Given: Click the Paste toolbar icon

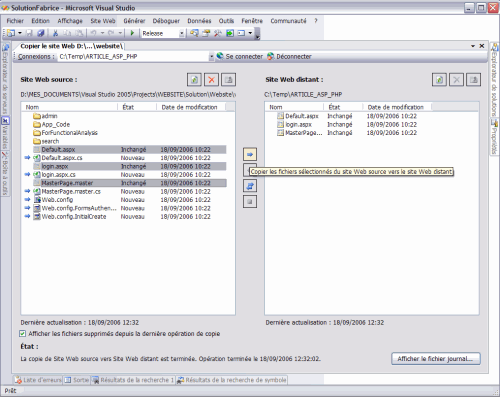Looking at the screenshot, I should coord(79,33).
